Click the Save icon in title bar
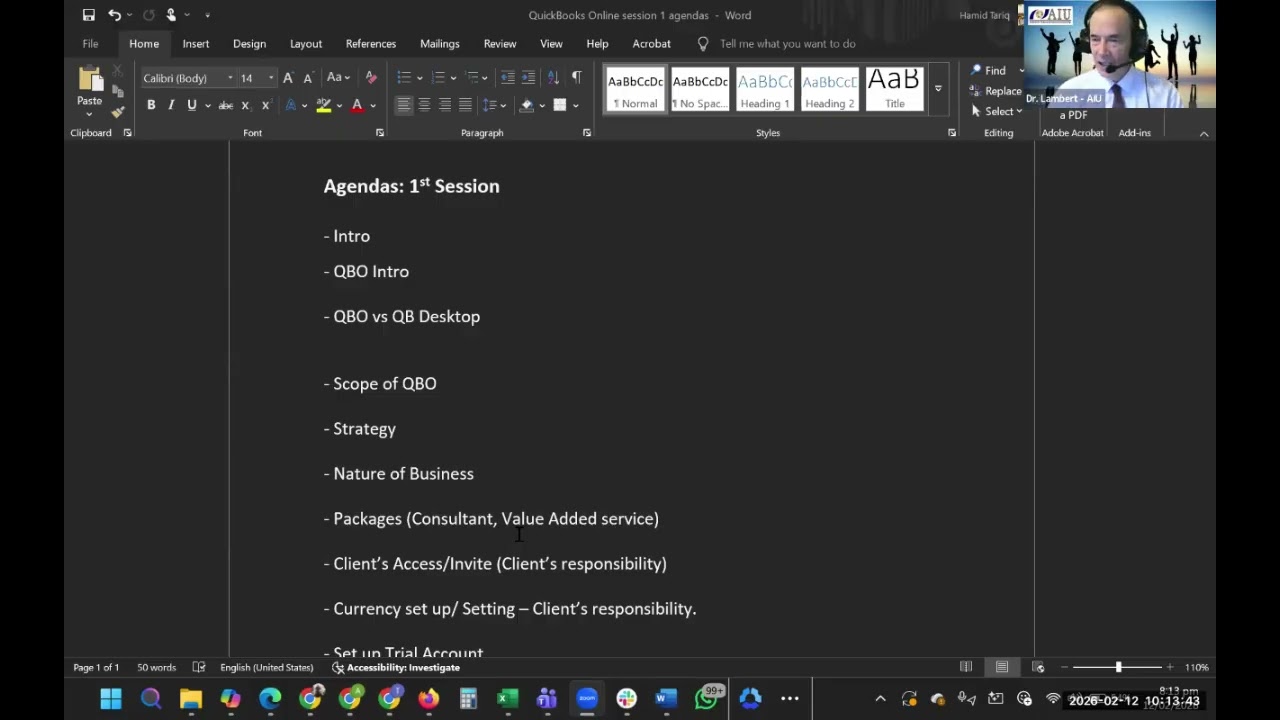Screen dimensions: 1280x720 pos(89,15)
